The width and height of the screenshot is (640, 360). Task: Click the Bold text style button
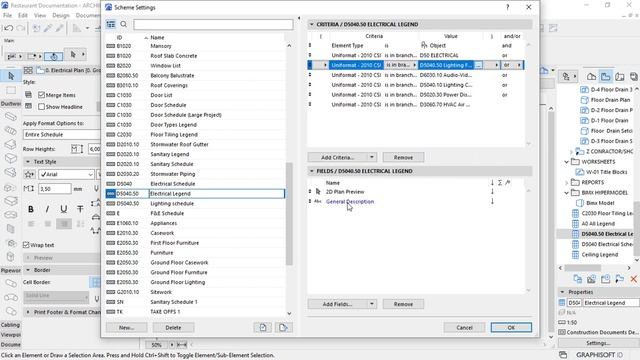click(x=31, y=209)
